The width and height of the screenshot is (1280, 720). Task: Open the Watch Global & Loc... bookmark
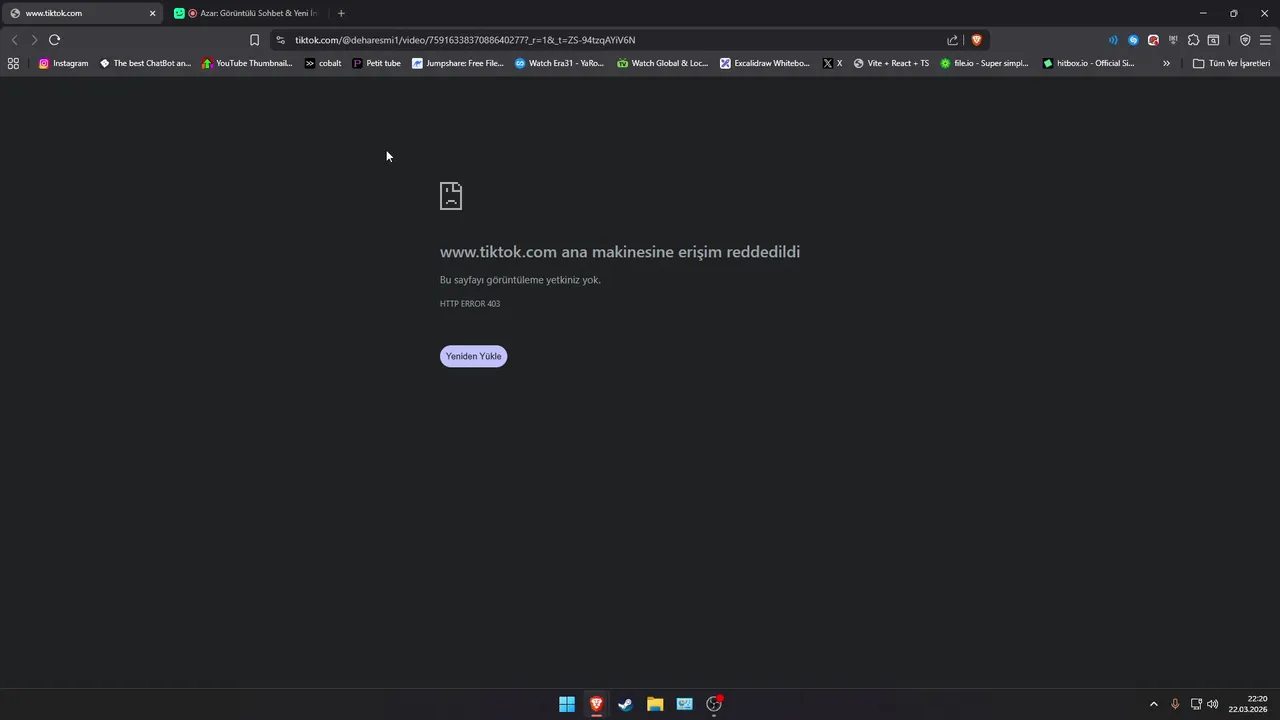tap(662, 63)
